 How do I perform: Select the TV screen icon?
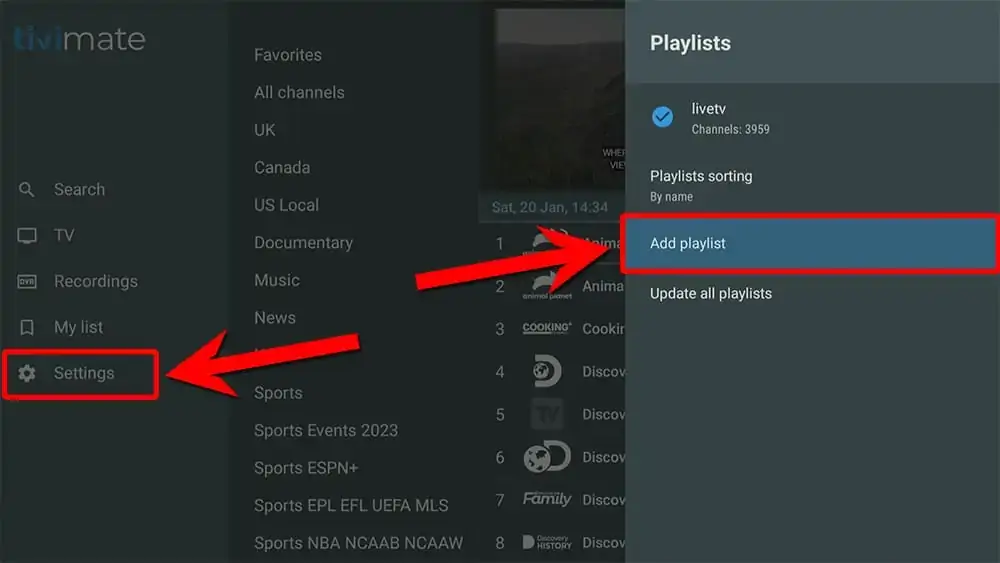coord(27,236)
